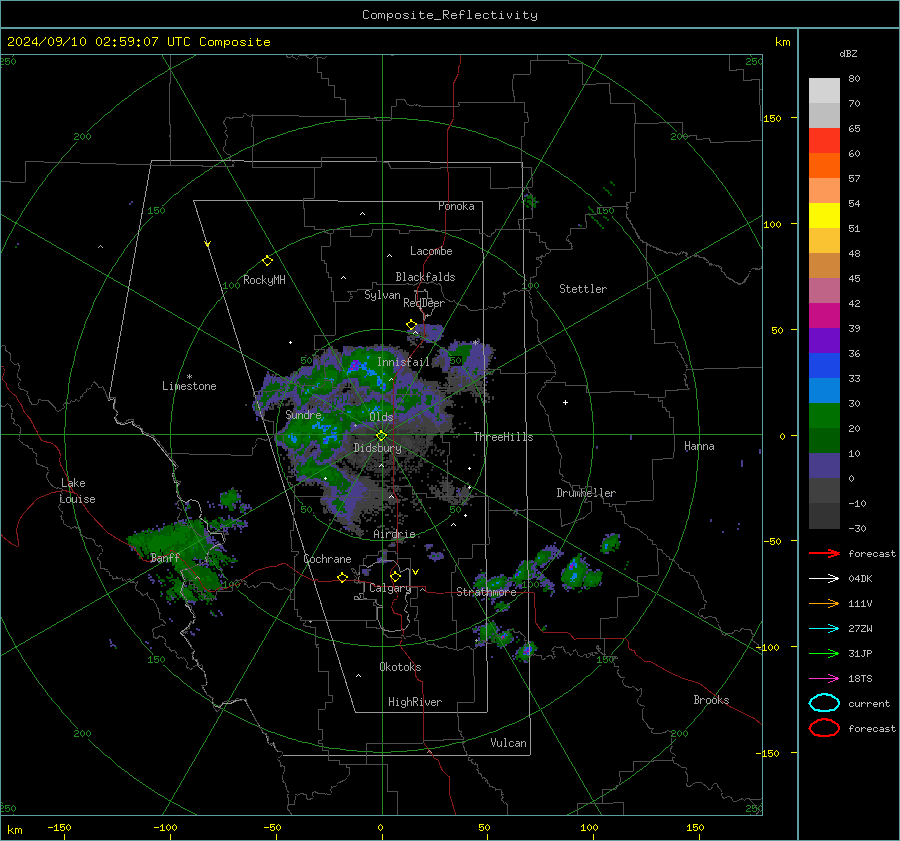Click the Sundre town label
The image size is (900, 841).
[x=303, y=415]
